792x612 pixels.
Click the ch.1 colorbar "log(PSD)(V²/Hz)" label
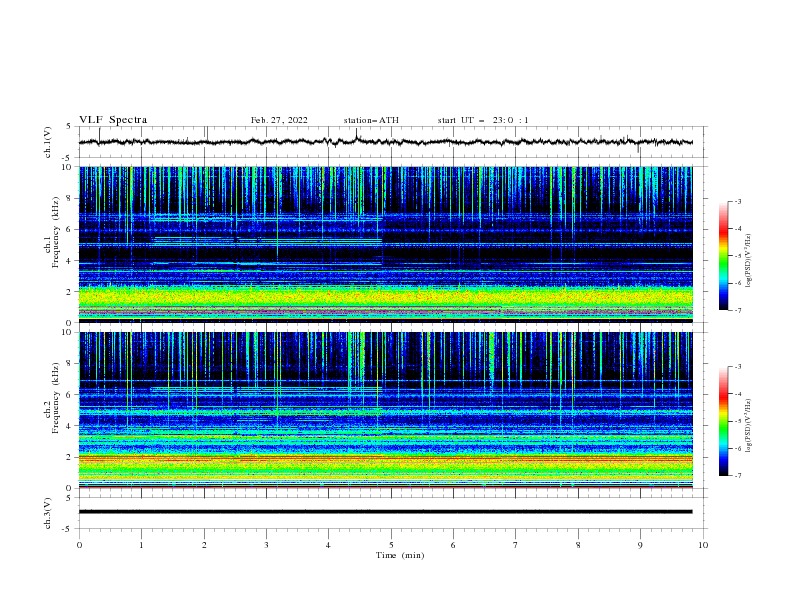[749, 261]
